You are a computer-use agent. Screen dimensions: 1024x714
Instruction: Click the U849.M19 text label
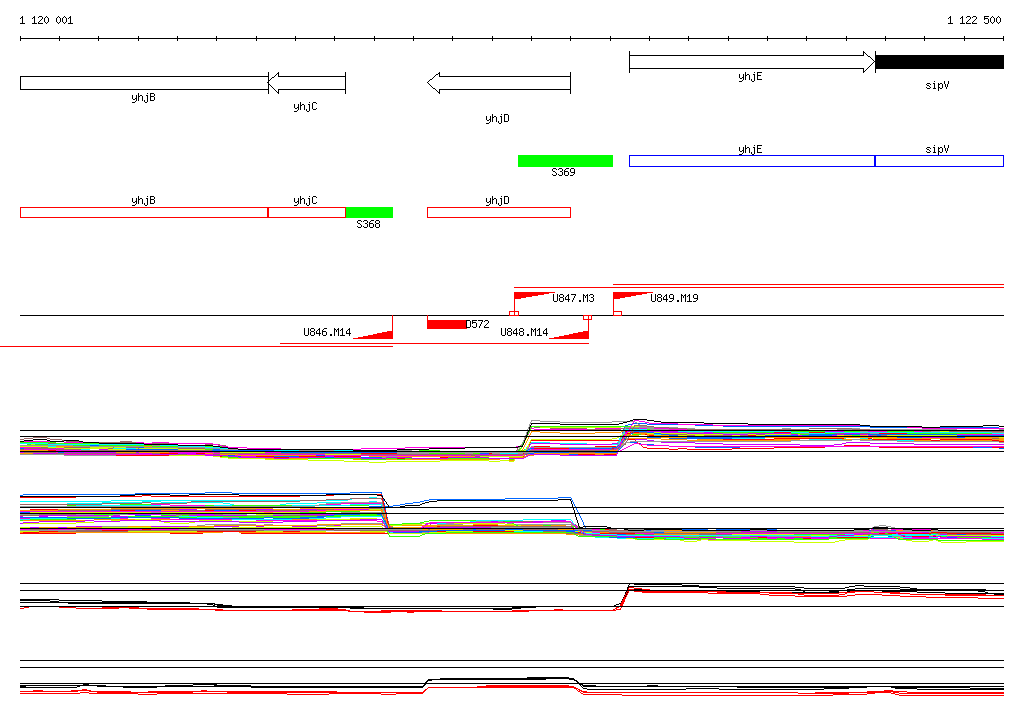(674, 299)
